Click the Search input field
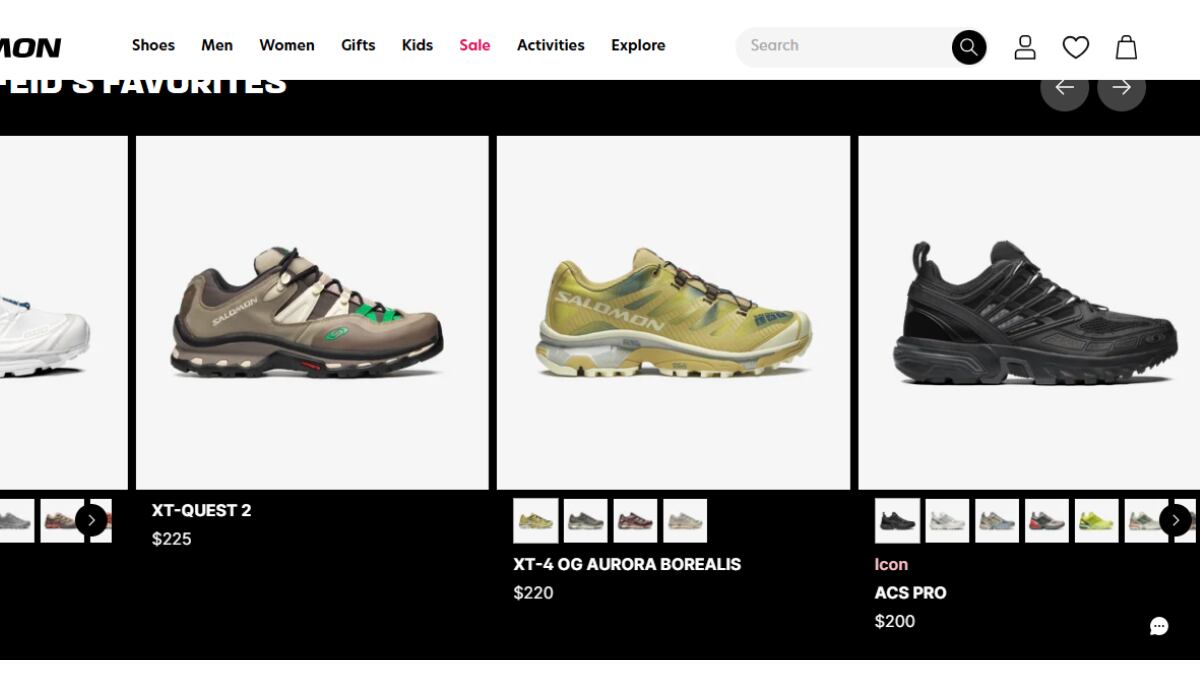Image resolution: width=1200 pixels, height=675 pixels. [845, 47]
